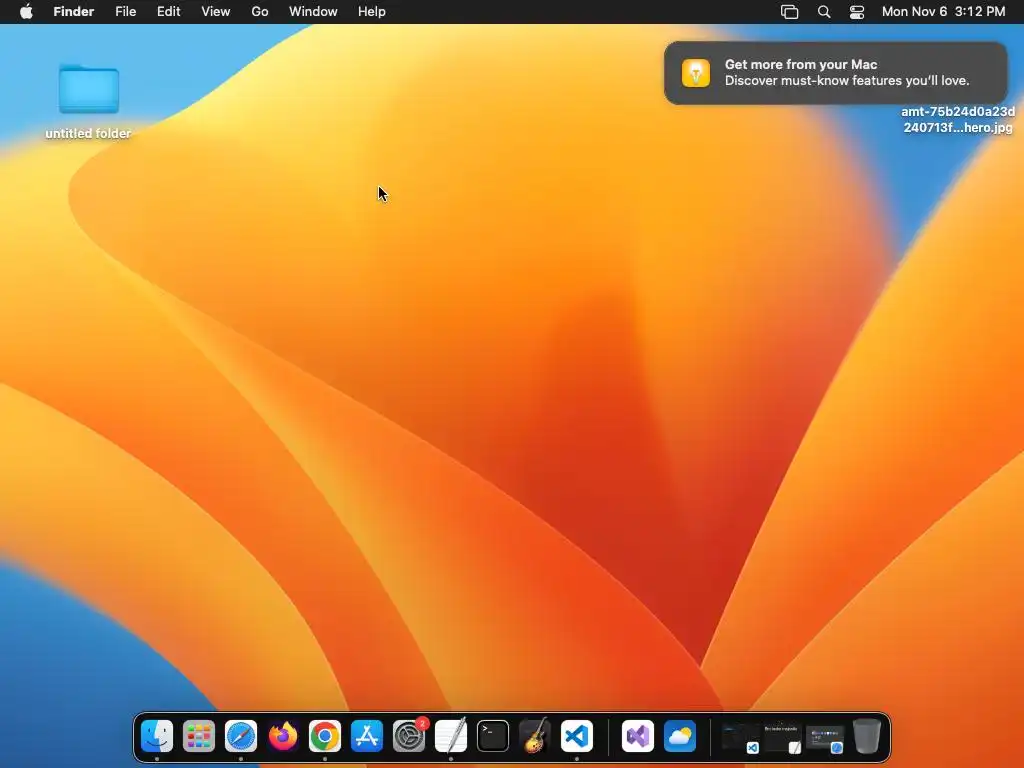
Task: Open GarageBand guitar icon in Dock
Action: pos(534,736)
